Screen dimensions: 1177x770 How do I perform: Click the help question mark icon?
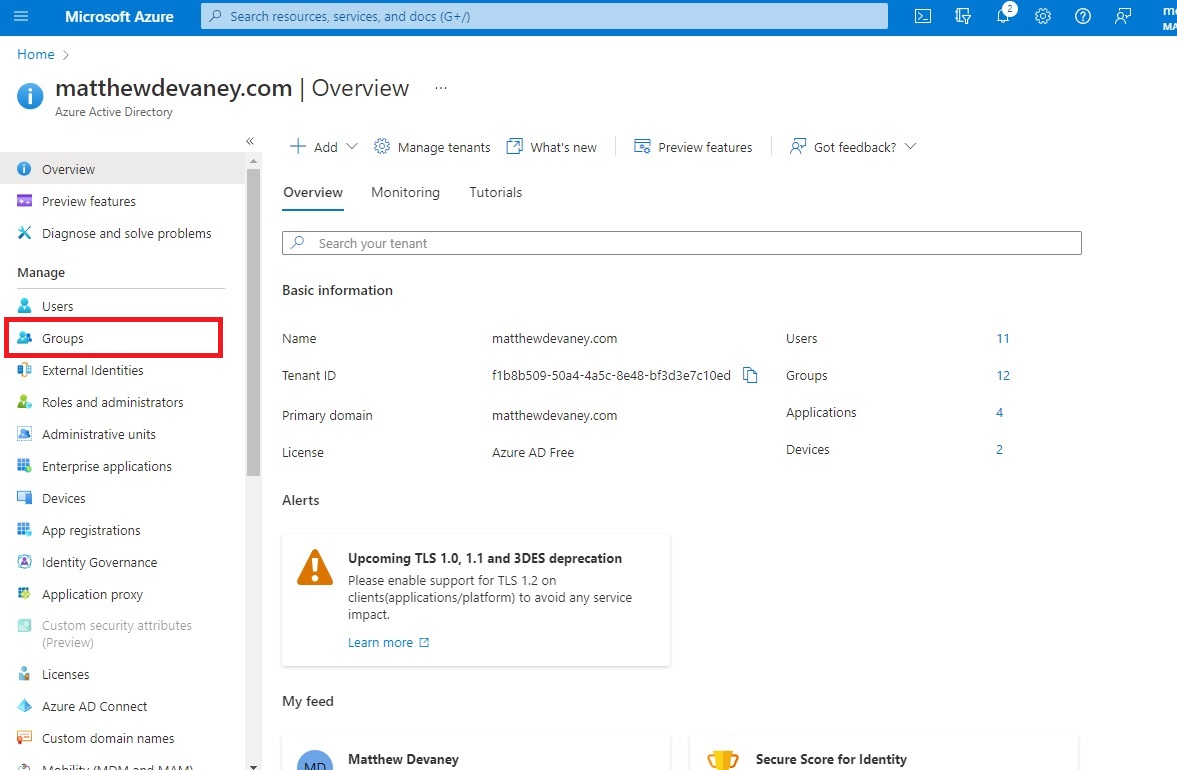pyautogui.click(x=1082, y=16)
